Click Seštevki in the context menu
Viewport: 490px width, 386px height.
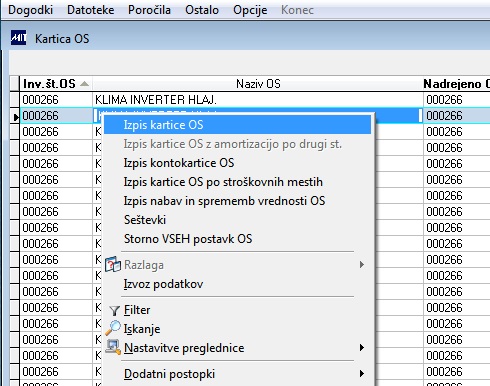[237, 220]
